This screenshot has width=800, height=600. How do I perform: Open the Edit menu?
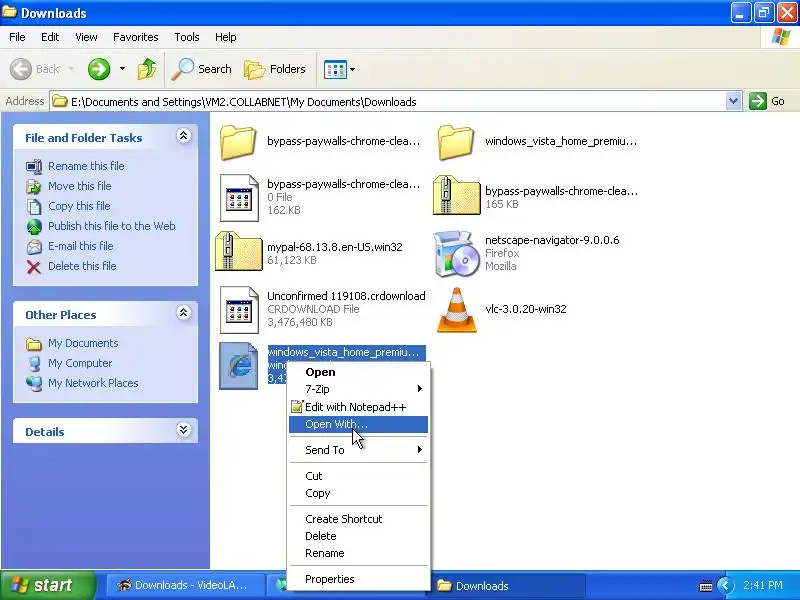coord(50,37)
